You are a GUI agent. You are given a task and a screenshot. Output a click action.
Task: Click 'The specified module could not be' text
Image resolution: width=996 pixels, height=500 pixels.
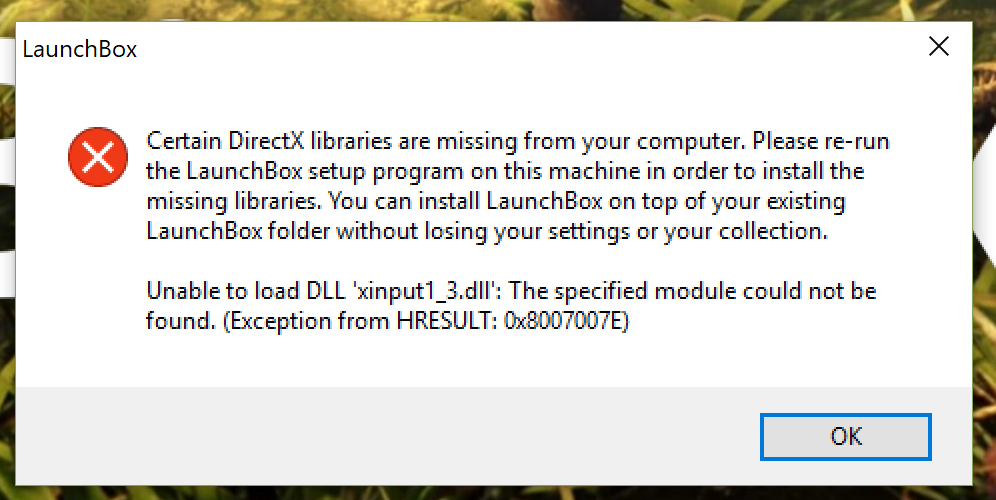(x=693, y=292)
